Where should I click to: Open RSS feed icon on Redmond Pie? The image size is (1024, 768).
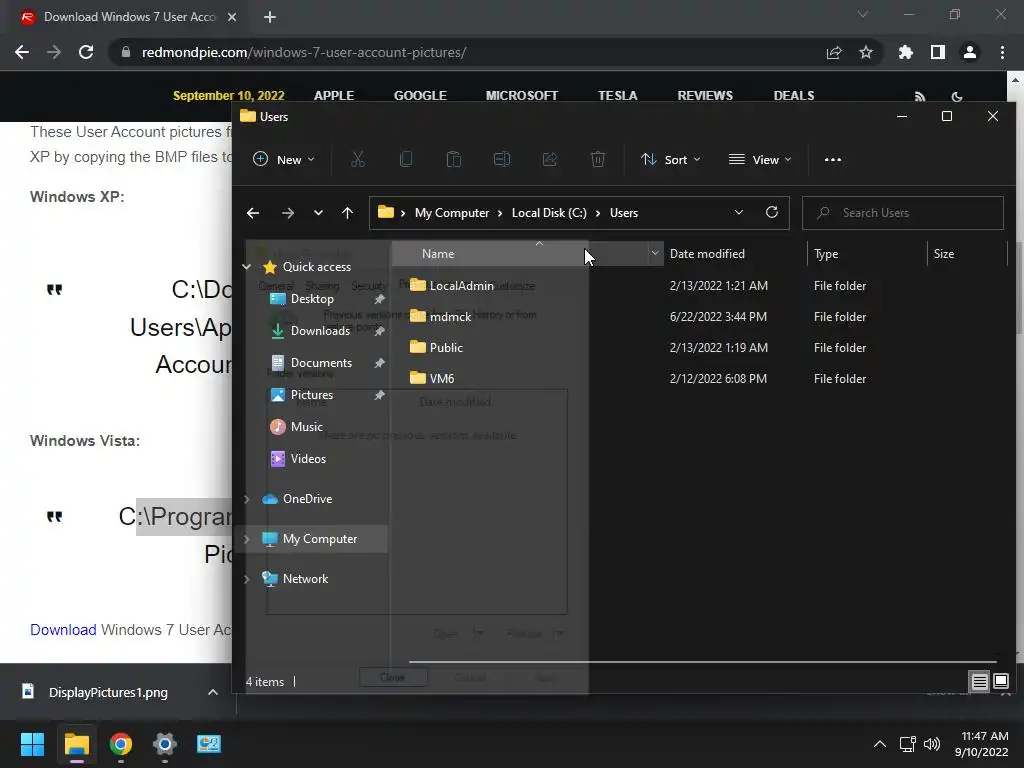coord(920,96)
